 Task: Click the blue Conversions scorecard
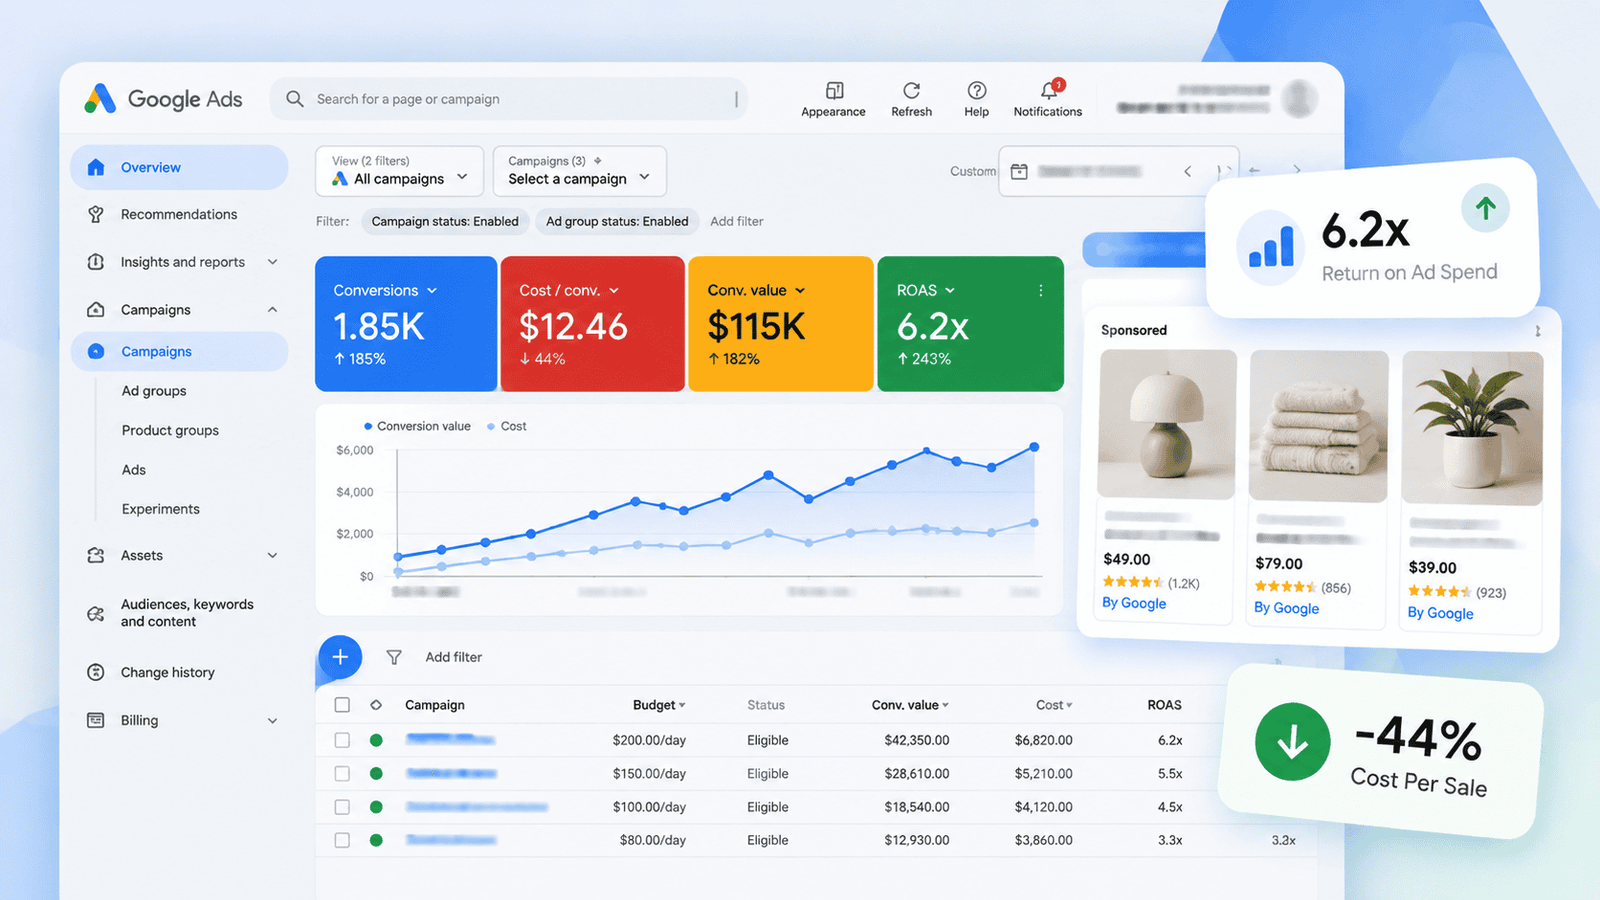(406, 324)
